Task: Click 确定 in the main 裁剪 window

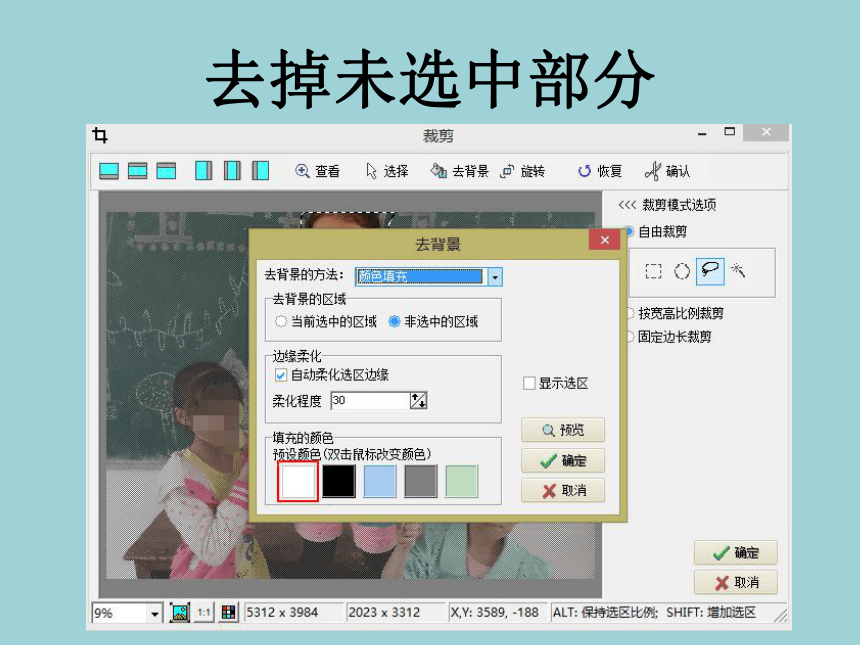Action: click(735, 552)
